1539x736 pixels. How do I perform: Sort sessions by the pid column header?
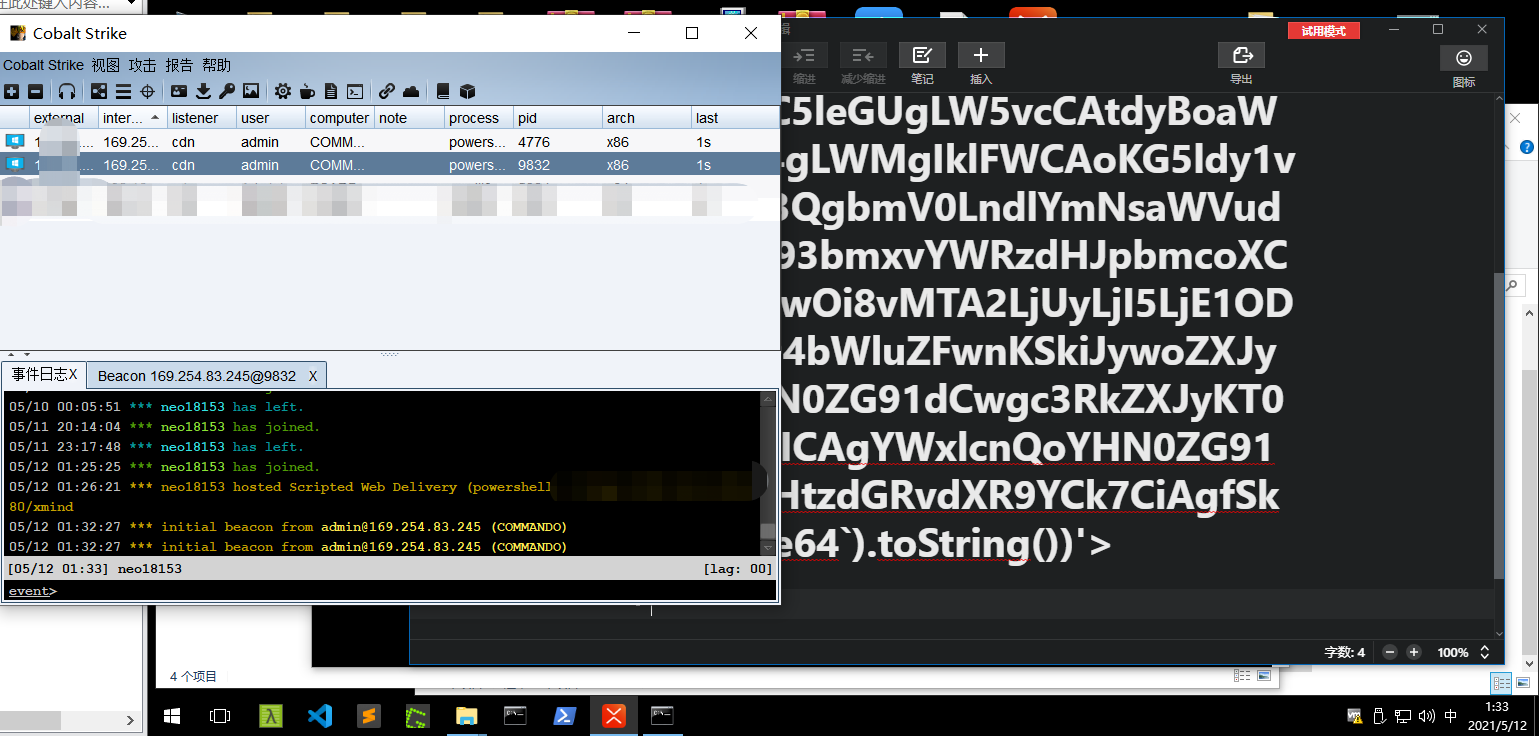click(x=557, y=118)
